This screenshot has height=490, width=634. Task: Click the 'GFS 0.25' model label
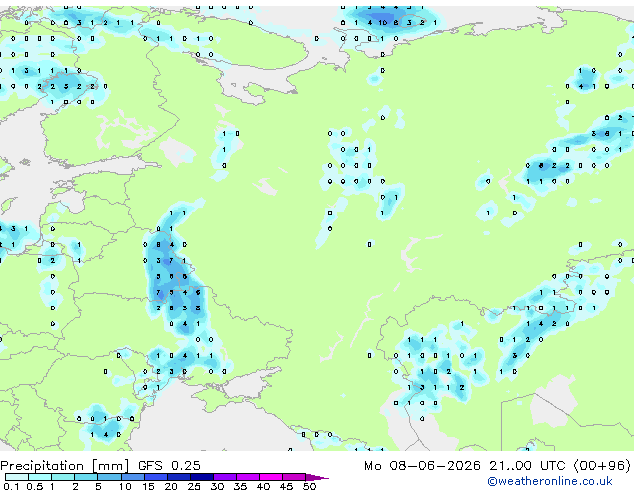click(169, 465)
